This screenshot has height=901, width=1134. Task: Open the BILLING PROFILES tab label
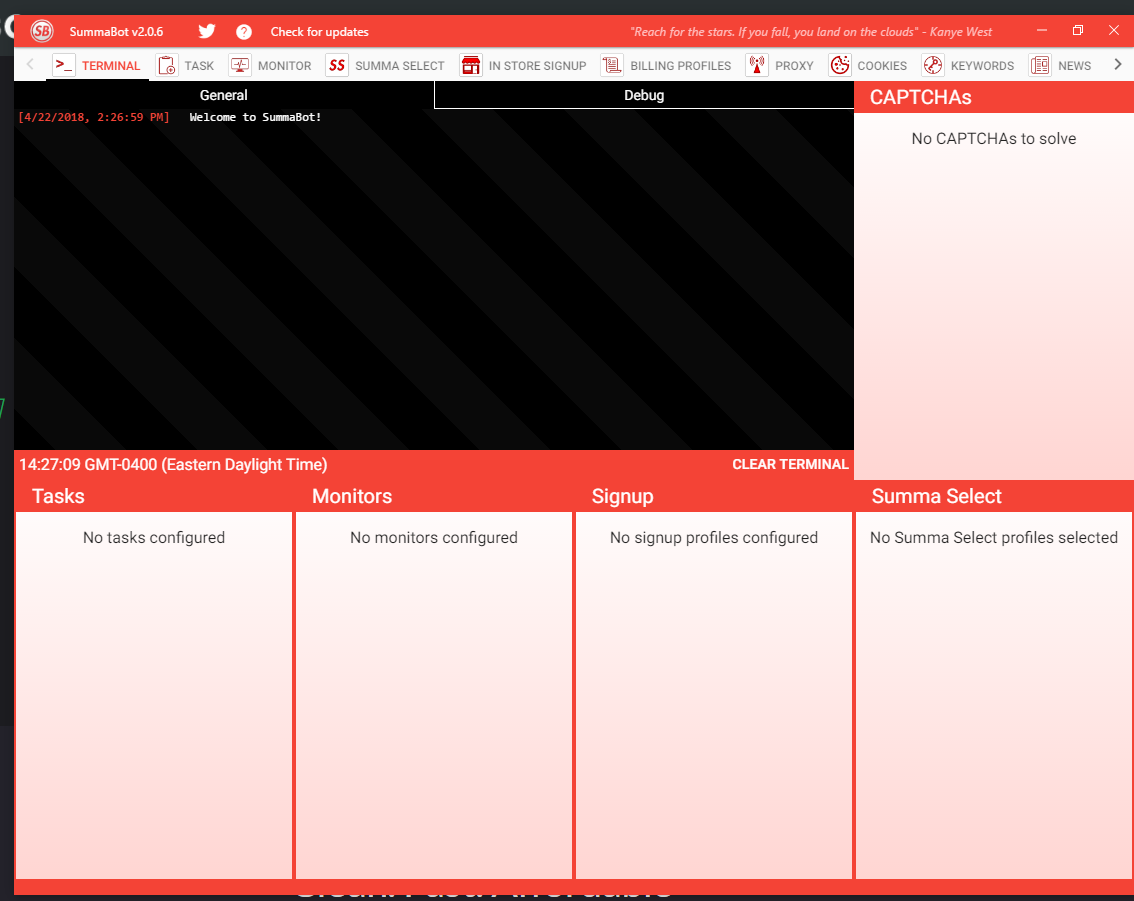click(681, 66)
